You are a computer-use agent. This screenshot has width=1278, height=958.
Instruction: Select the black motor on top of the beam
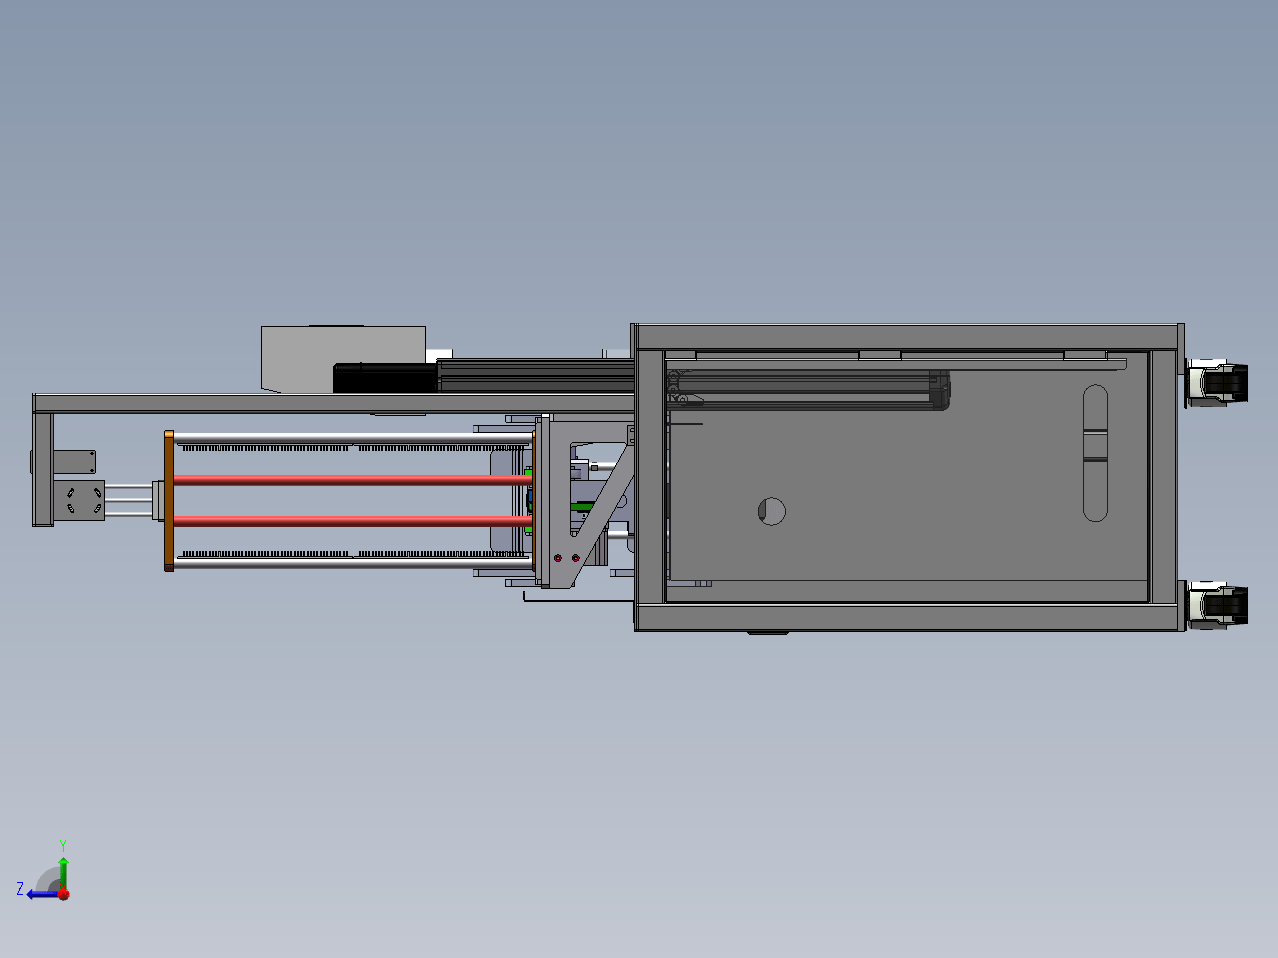[x=385, y=377]
